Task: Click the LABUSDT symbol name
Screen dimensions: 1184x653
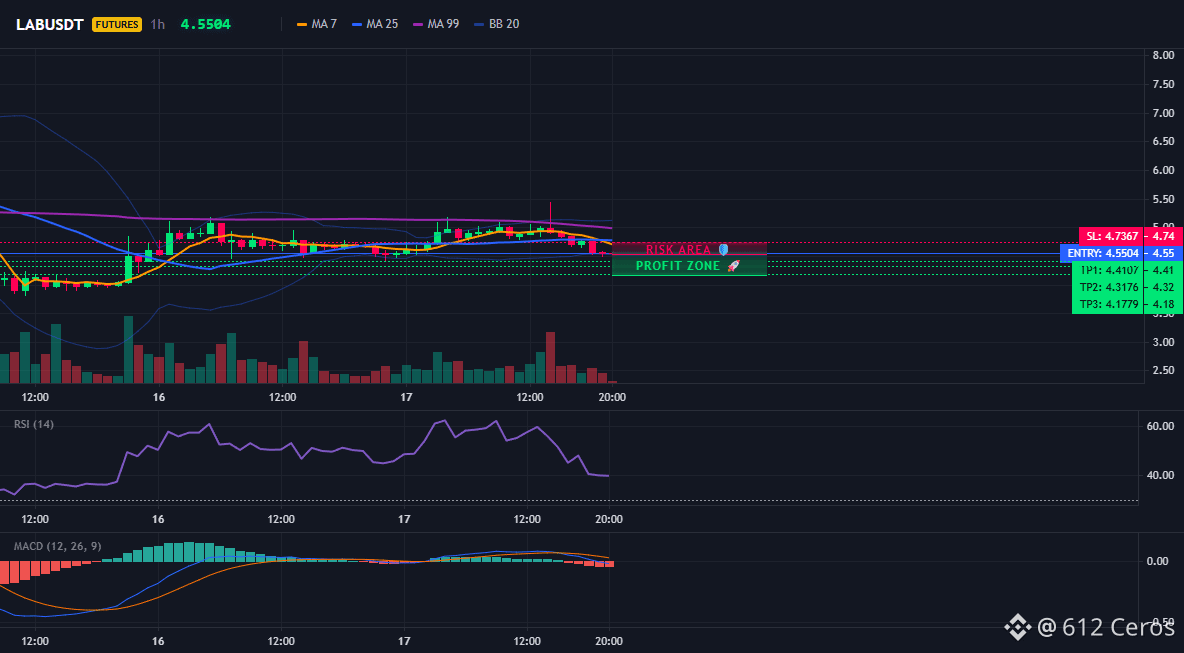Action: click(50, 24)
